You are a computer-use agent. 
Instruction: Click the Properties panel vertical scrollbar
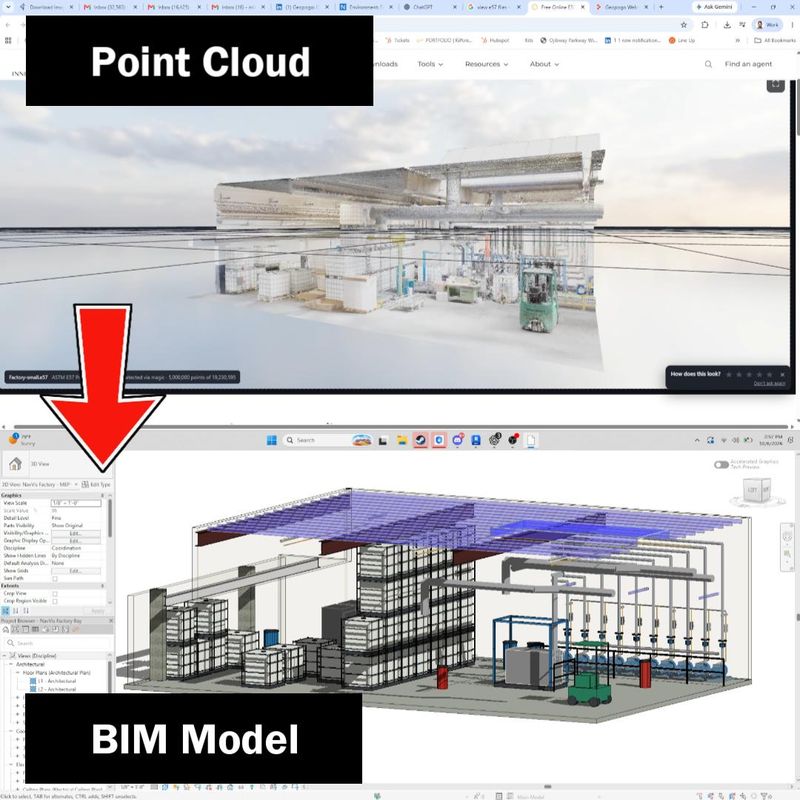click(109, 518)
